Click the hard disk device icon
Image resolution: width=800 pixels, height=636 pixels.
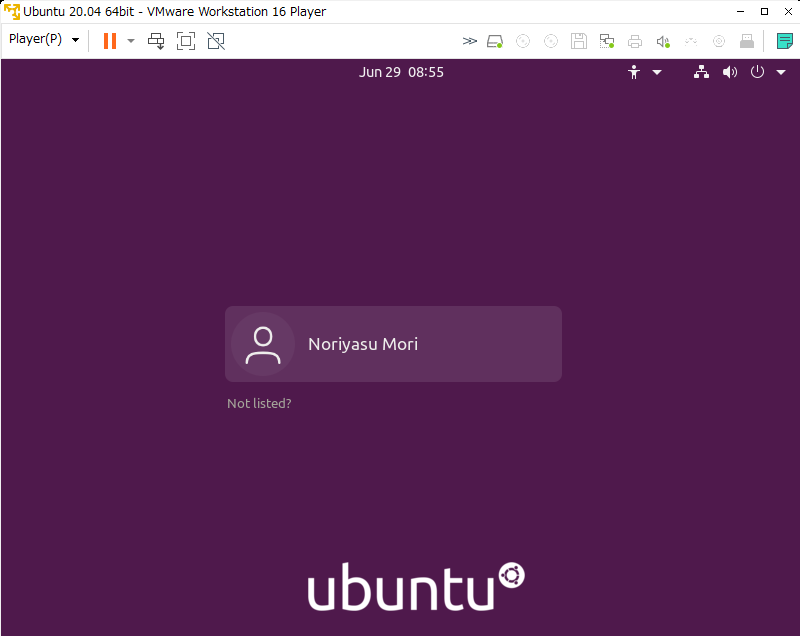(495, 41)
